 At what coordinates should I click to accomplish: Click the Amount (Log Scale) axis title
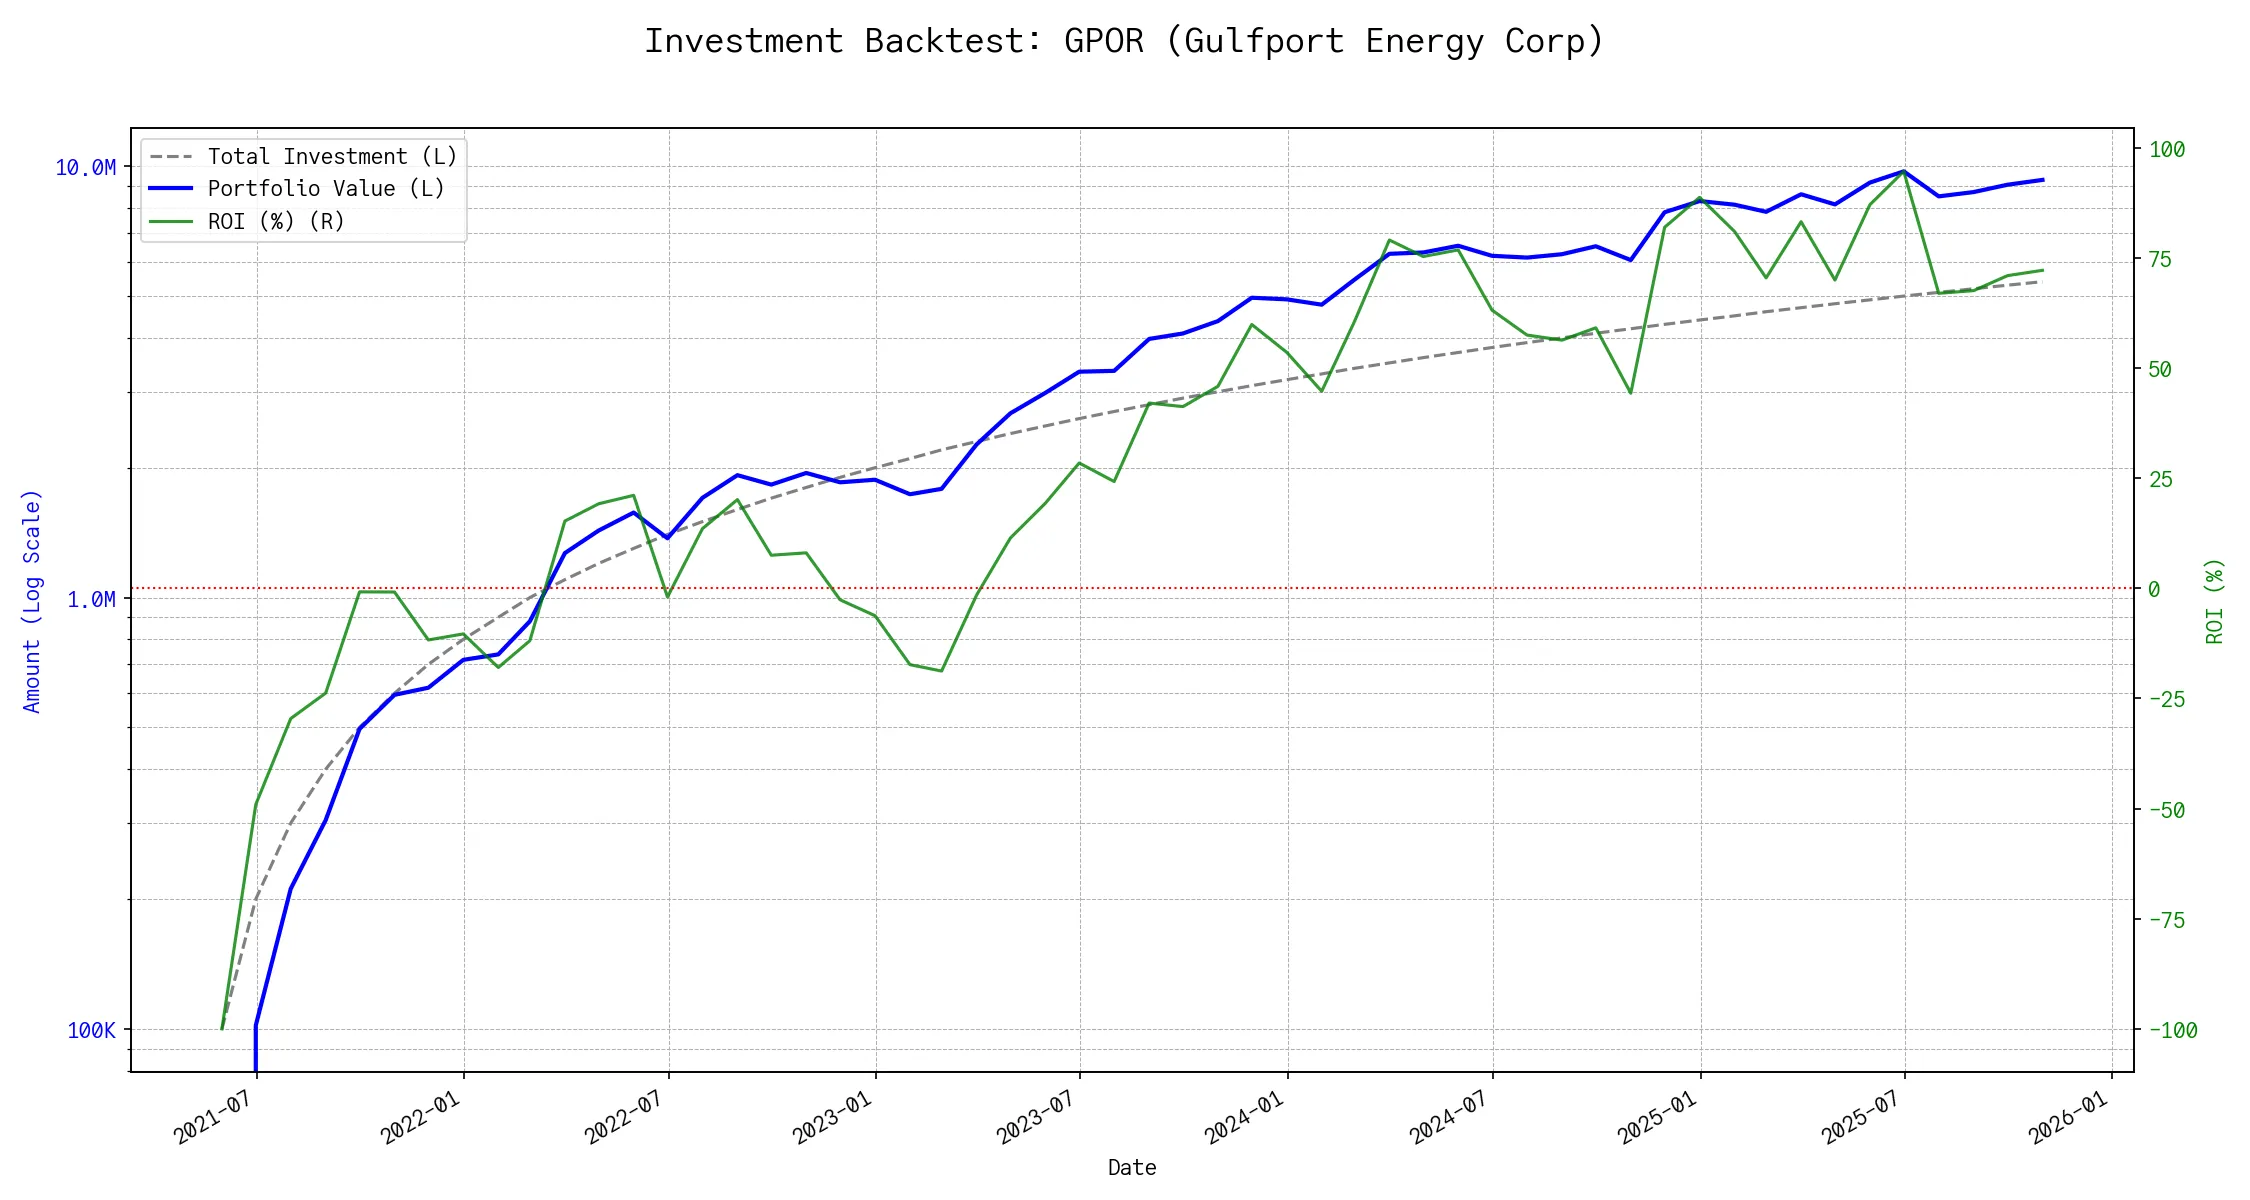(x=32, y=601)
